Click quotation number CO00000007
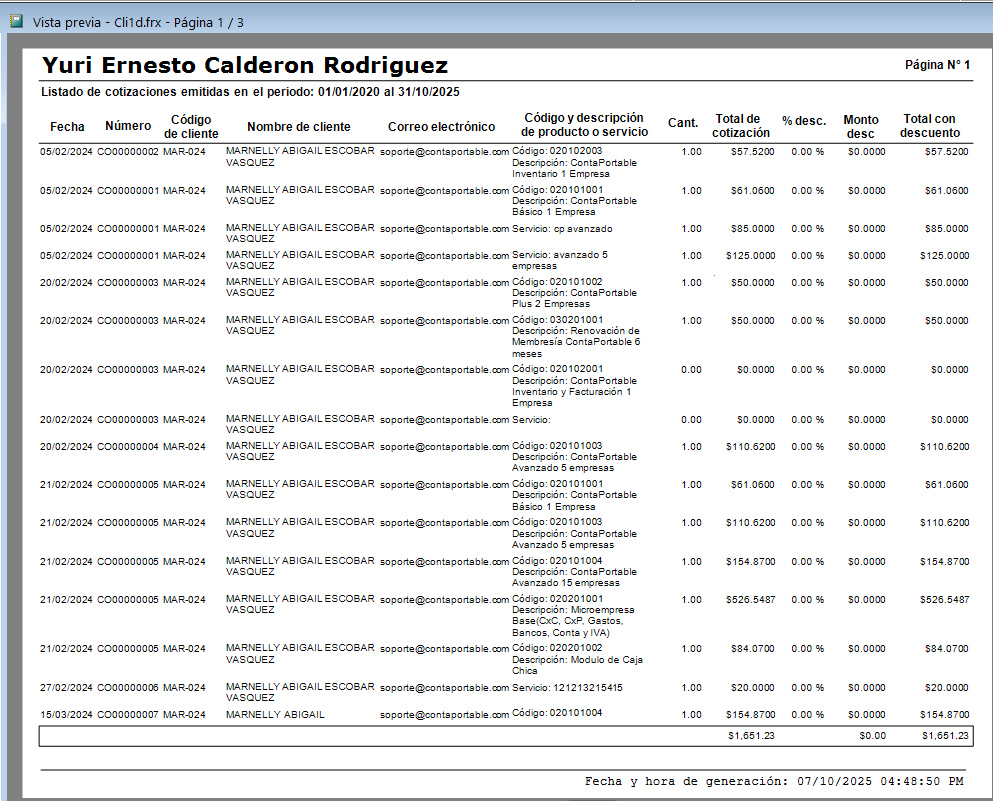The width and height of the screenshot is (993, 801). point(128,715)
